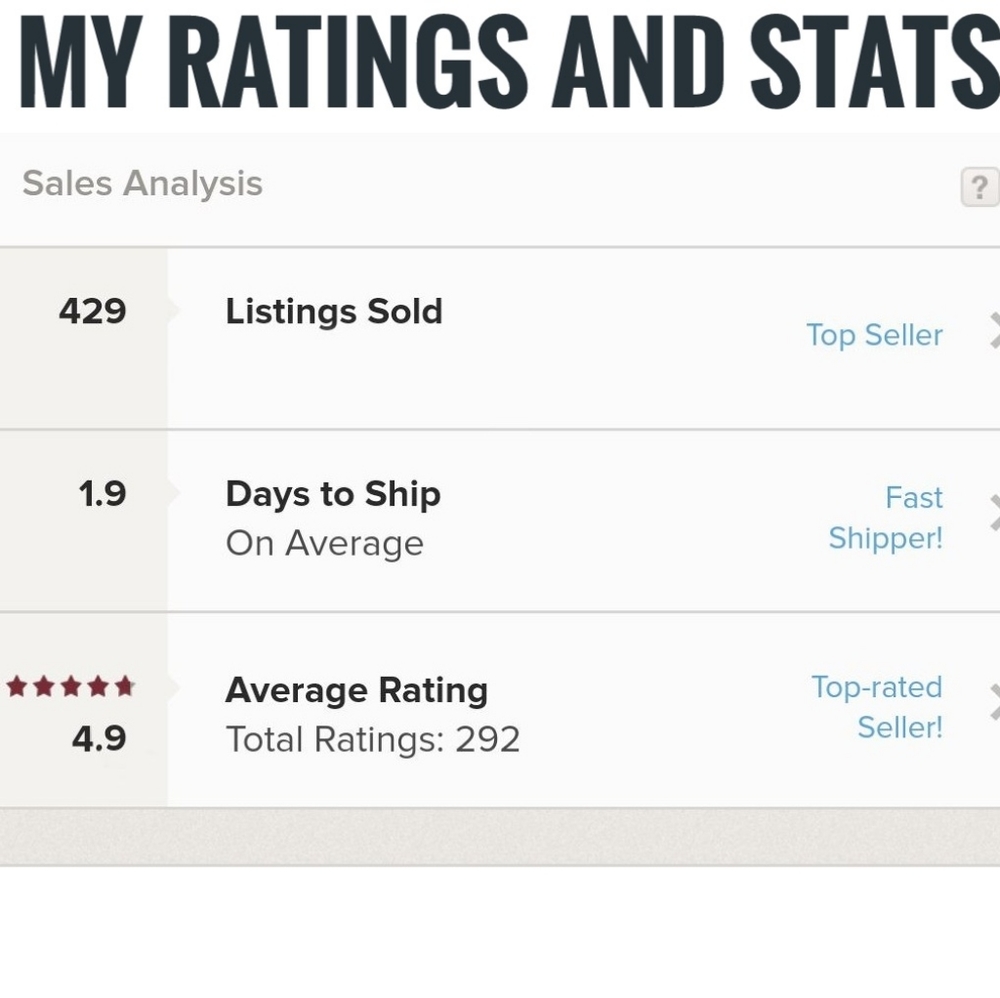The image size is (1000, 998).
Task: Expand the Days to Ship chevron
Action: coord(994,513)
